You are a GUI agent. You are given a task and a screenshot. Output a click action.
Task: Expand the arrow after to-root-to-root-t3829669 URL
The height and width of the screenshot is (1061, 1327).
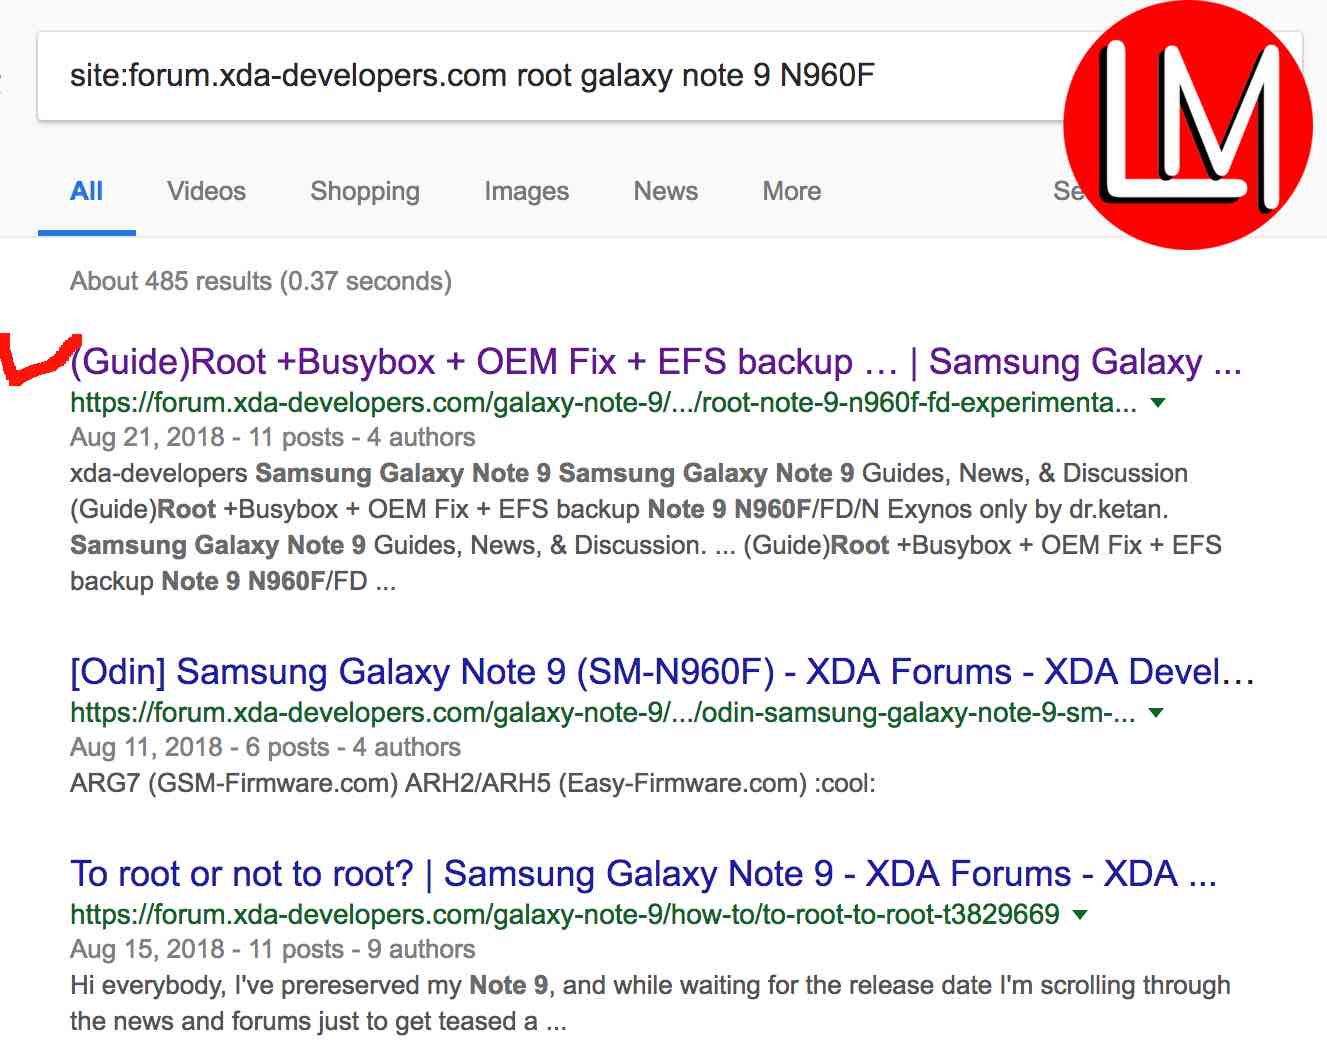[1080, 914]
